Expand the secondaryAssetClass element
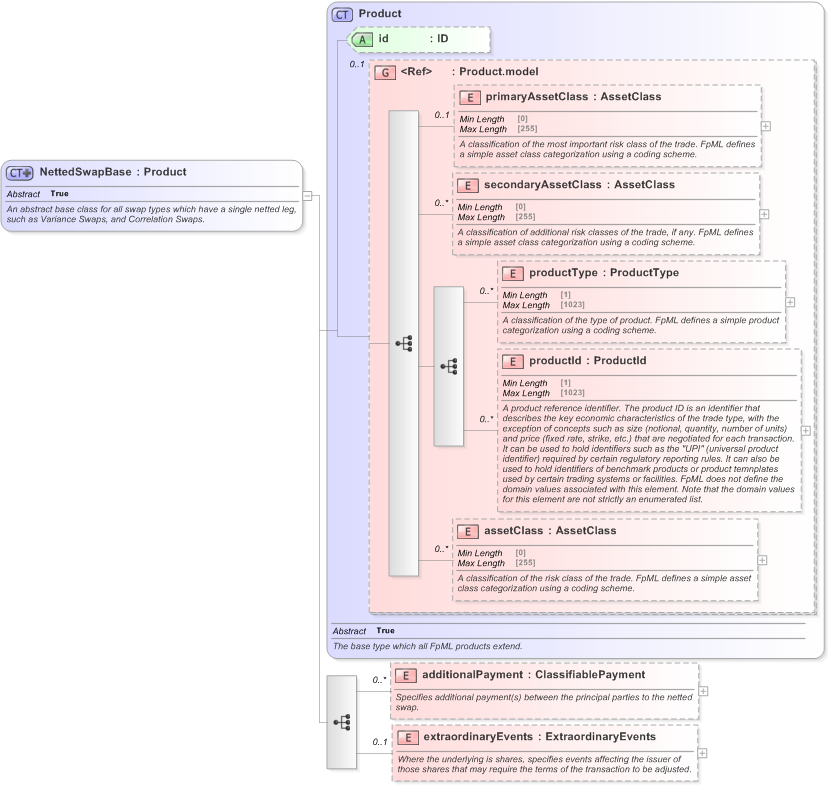Image resolution: width=828 pixels, height=787 pixels. 764,214
